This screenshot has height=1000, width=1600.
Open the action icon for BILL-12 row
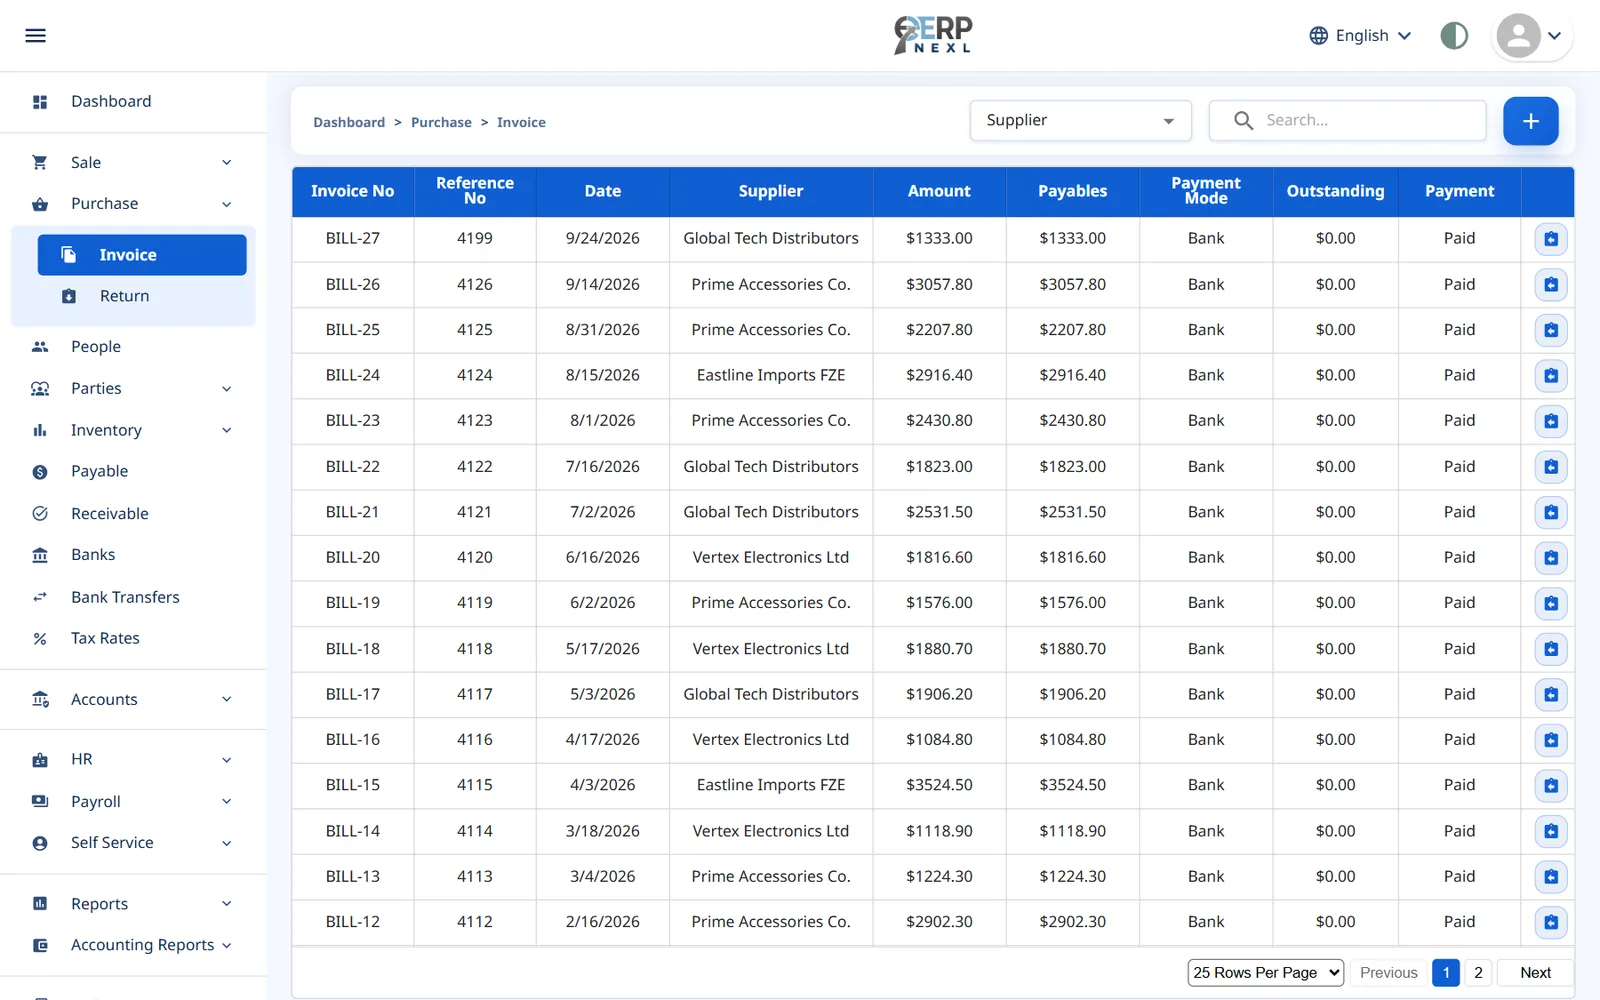pyautogui.click(x=1551, y=922)
